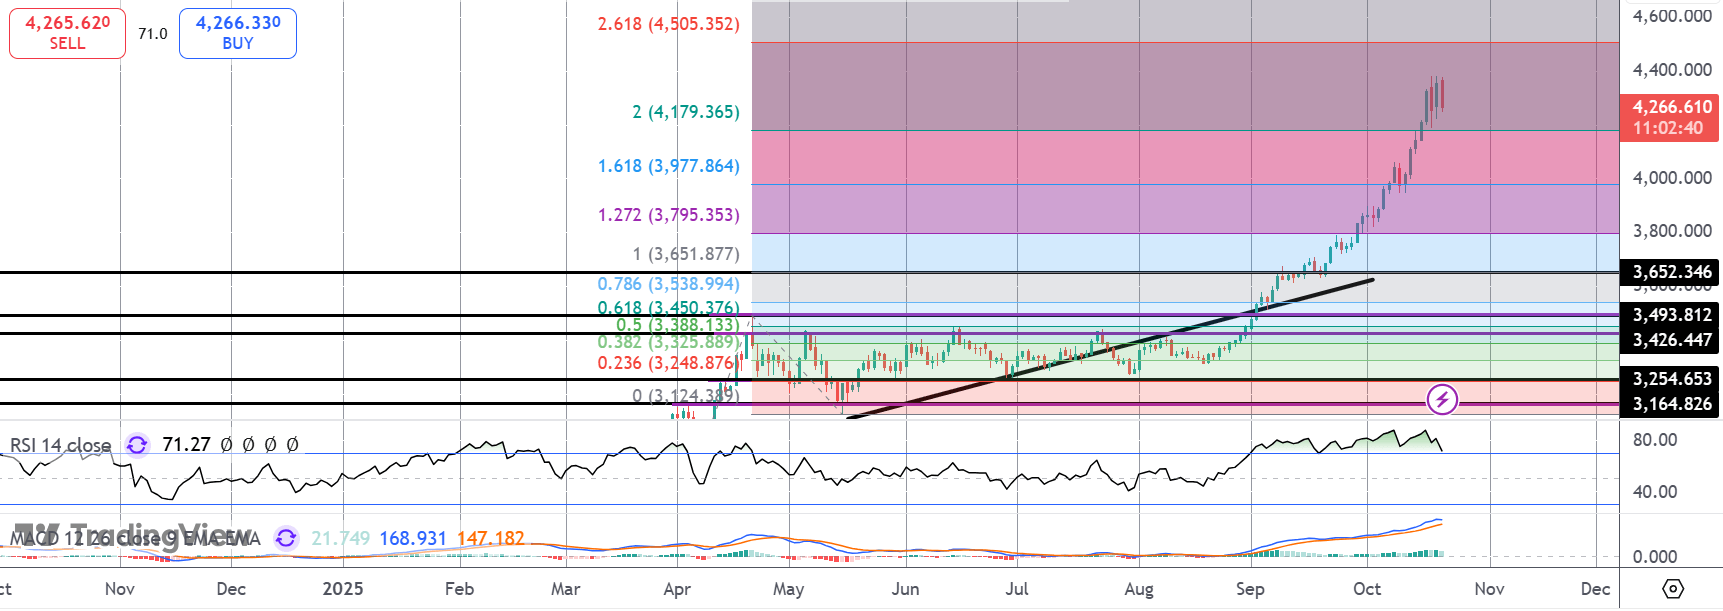Click the MACD indicator refresh icon
1723x611 pixels.
point(286,538)
